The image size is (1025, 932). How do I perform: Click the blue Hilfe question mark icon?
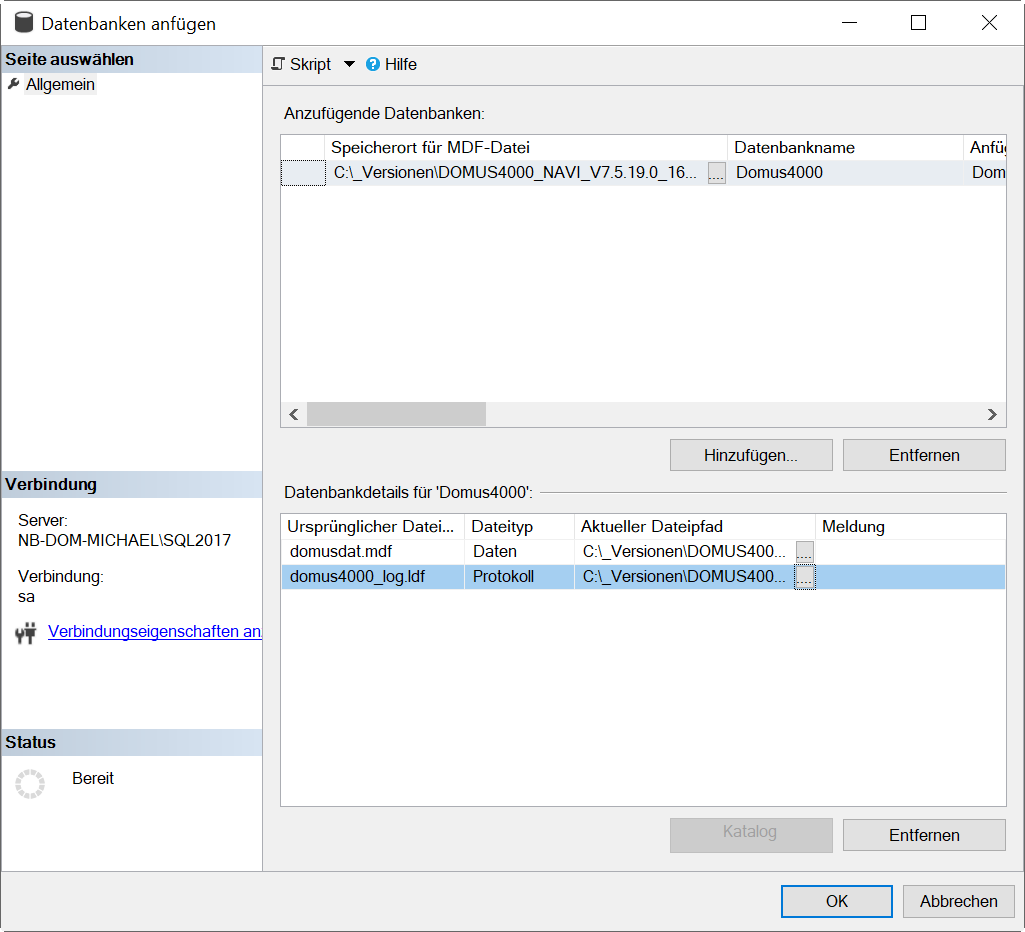(373, 64)
